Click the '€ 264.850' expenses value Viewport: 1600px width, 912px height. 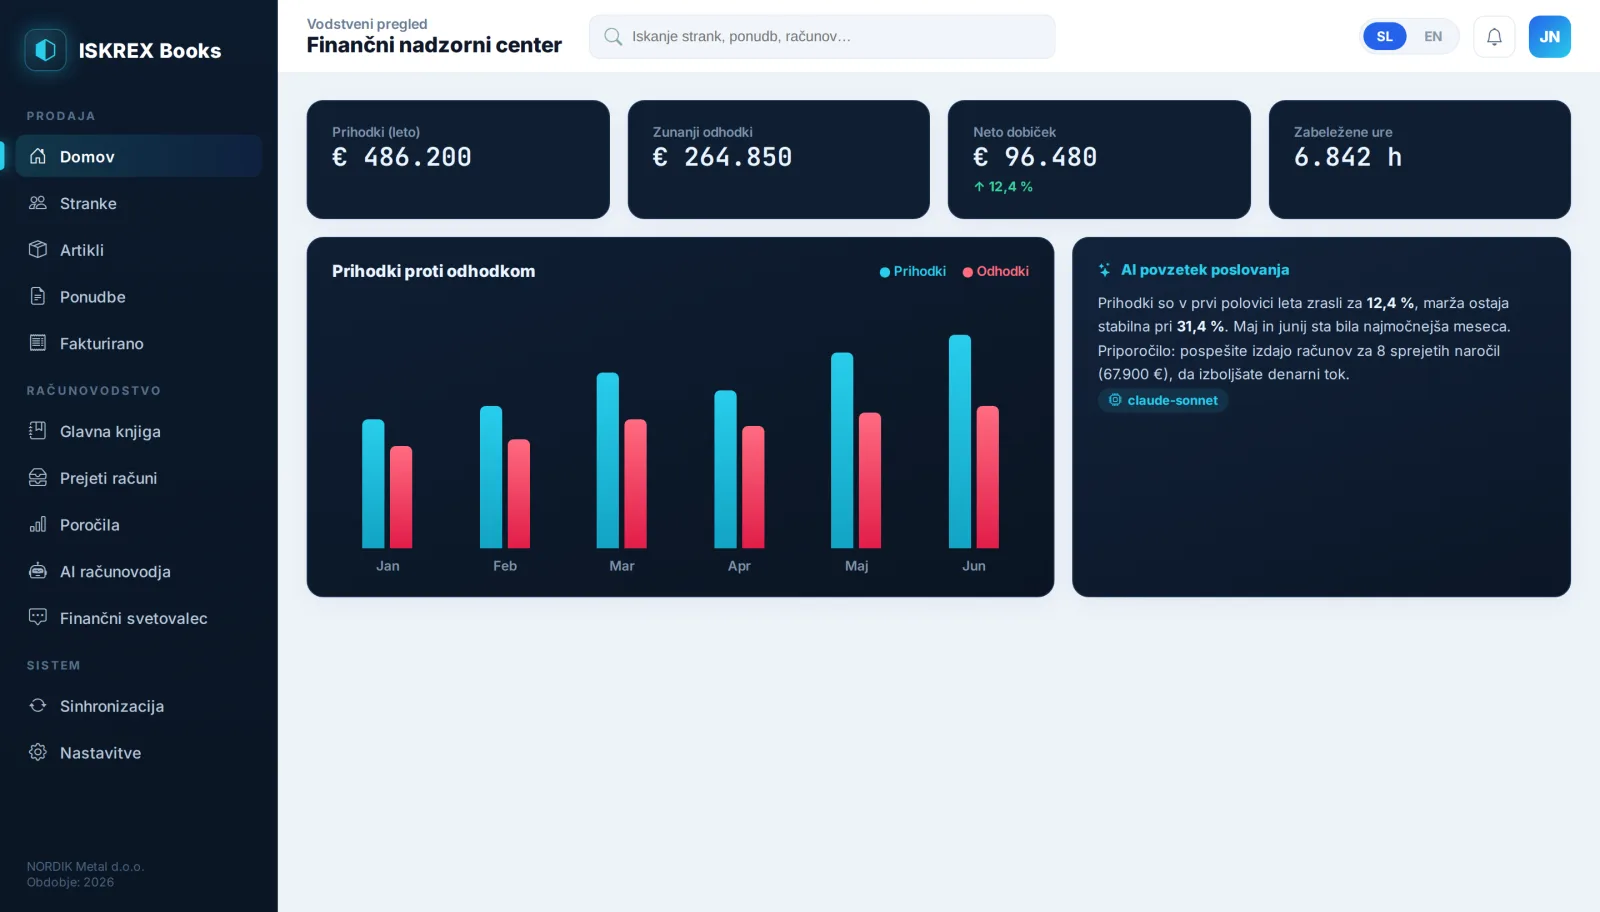[722, 157]
